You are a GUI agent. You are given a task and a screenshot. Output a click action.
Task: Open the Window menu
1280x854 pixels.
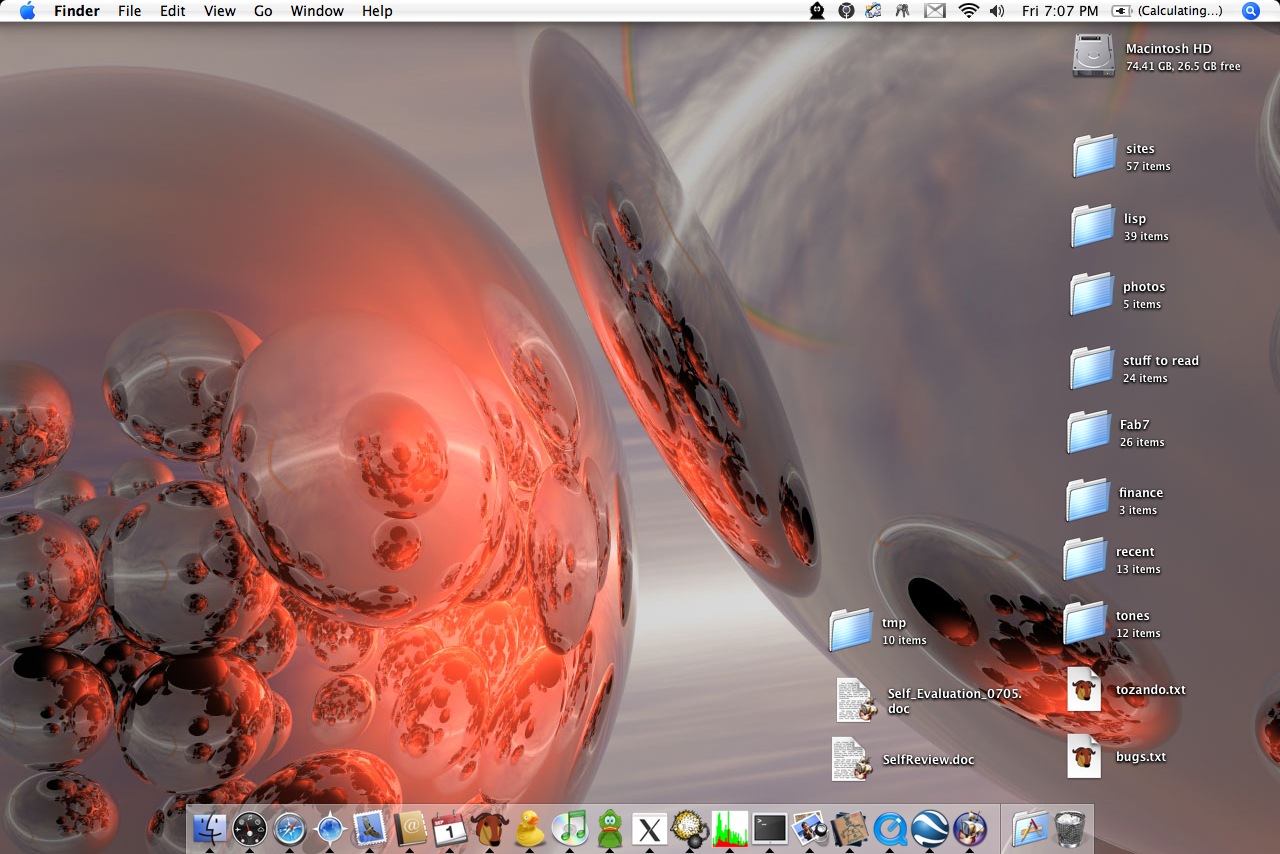pos(317,11)
